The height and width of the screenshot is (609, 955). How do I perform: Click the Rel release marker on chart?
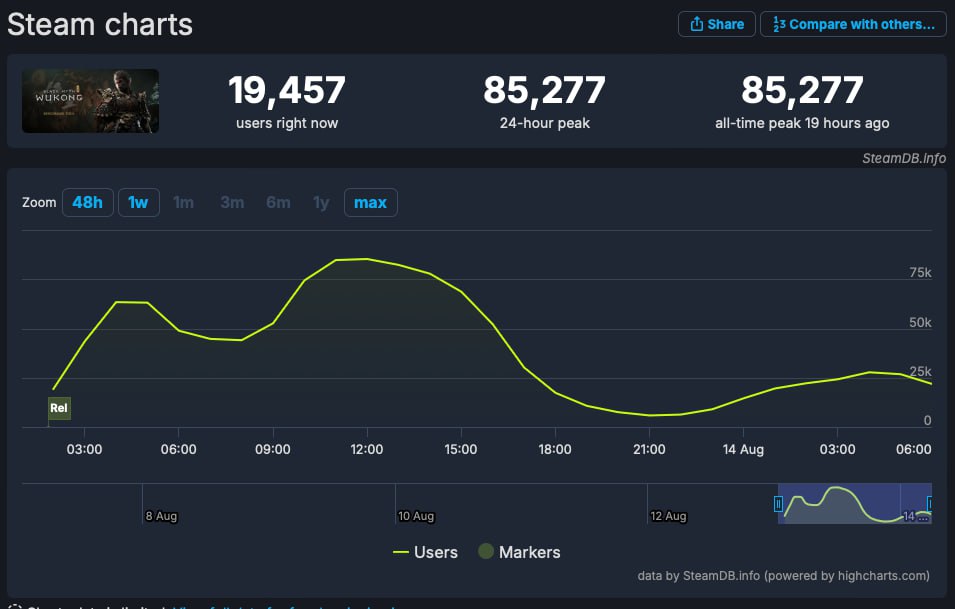(59, 408)
